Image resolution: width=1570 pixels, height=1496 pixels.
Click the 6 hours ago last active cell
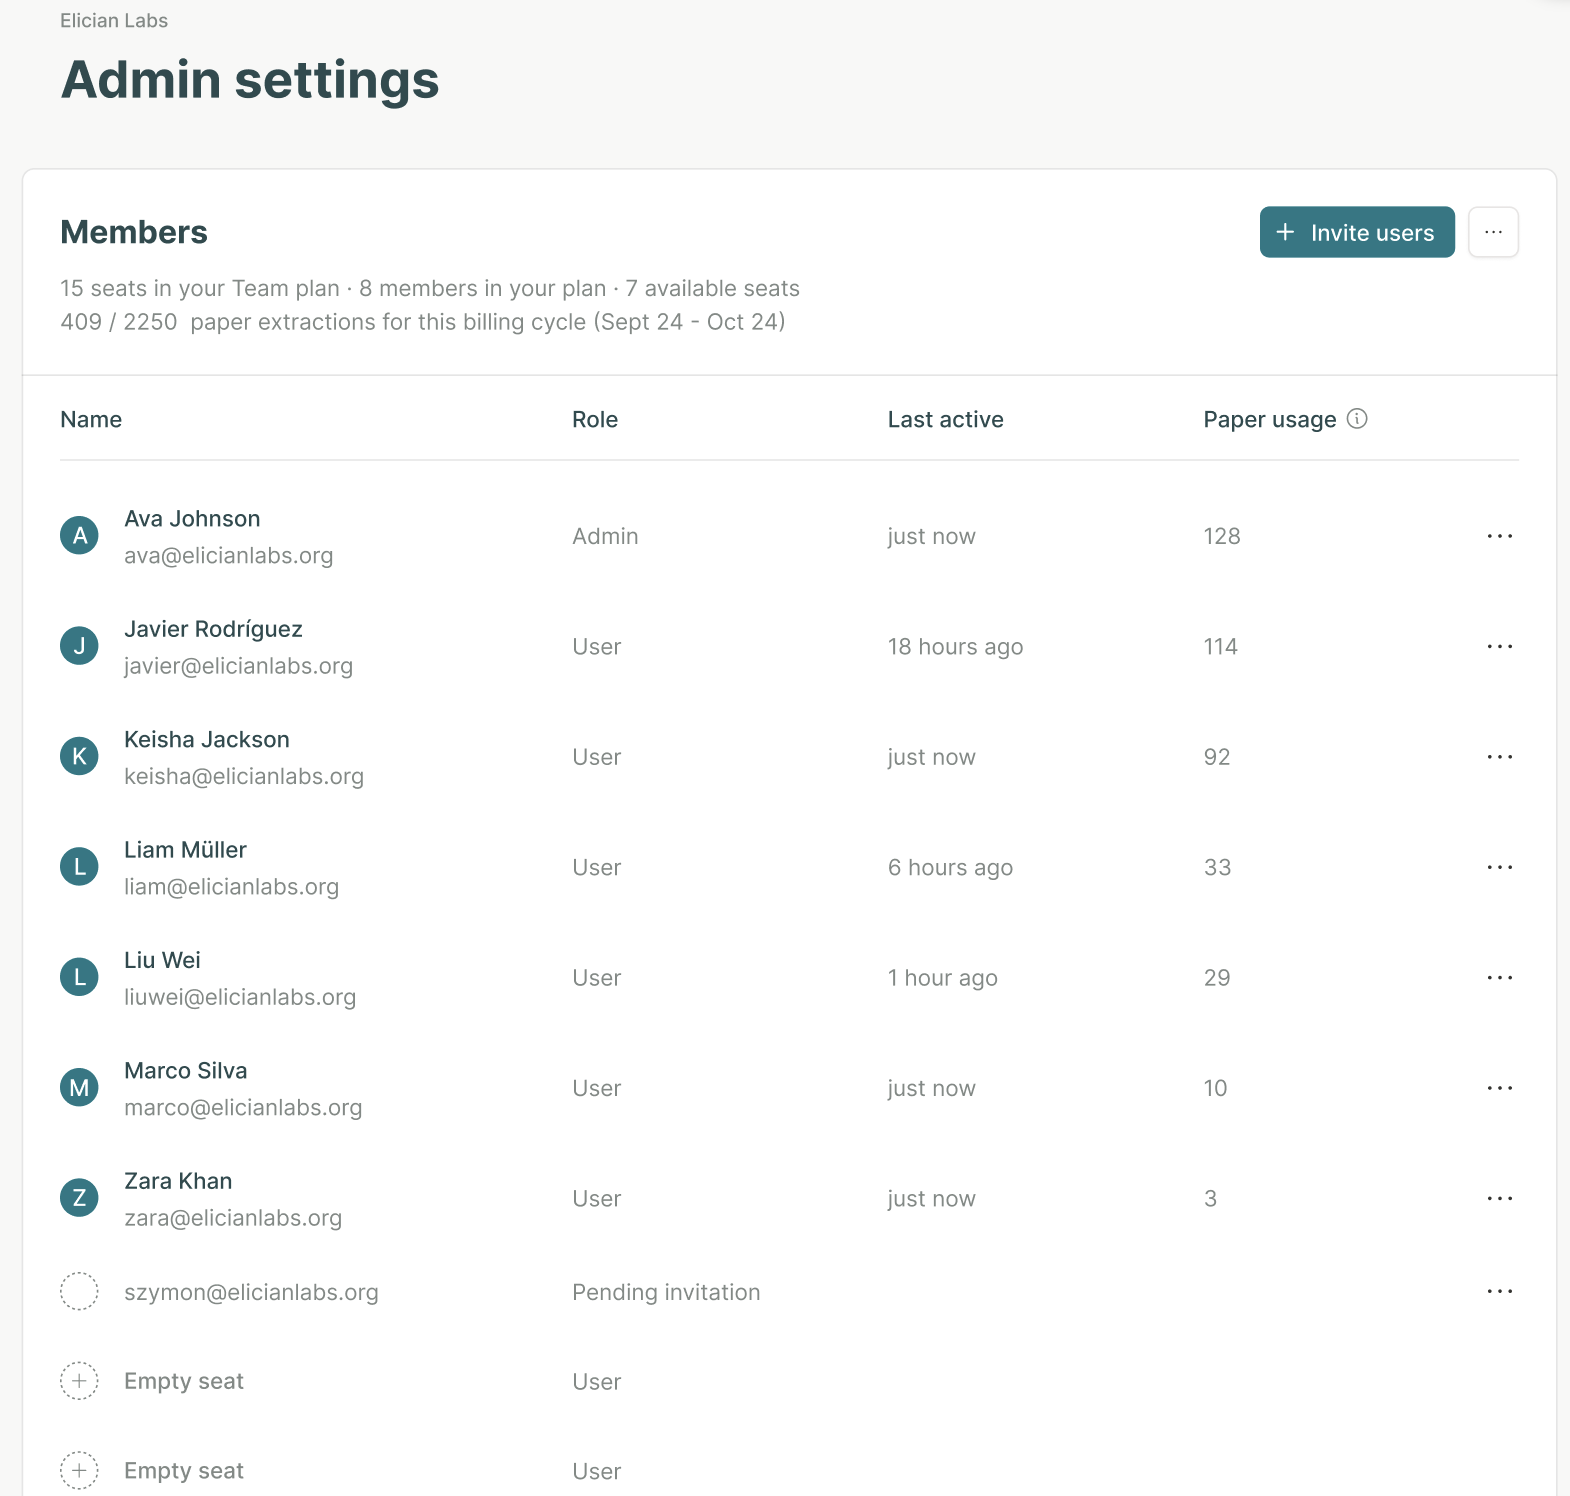[950, 868]
